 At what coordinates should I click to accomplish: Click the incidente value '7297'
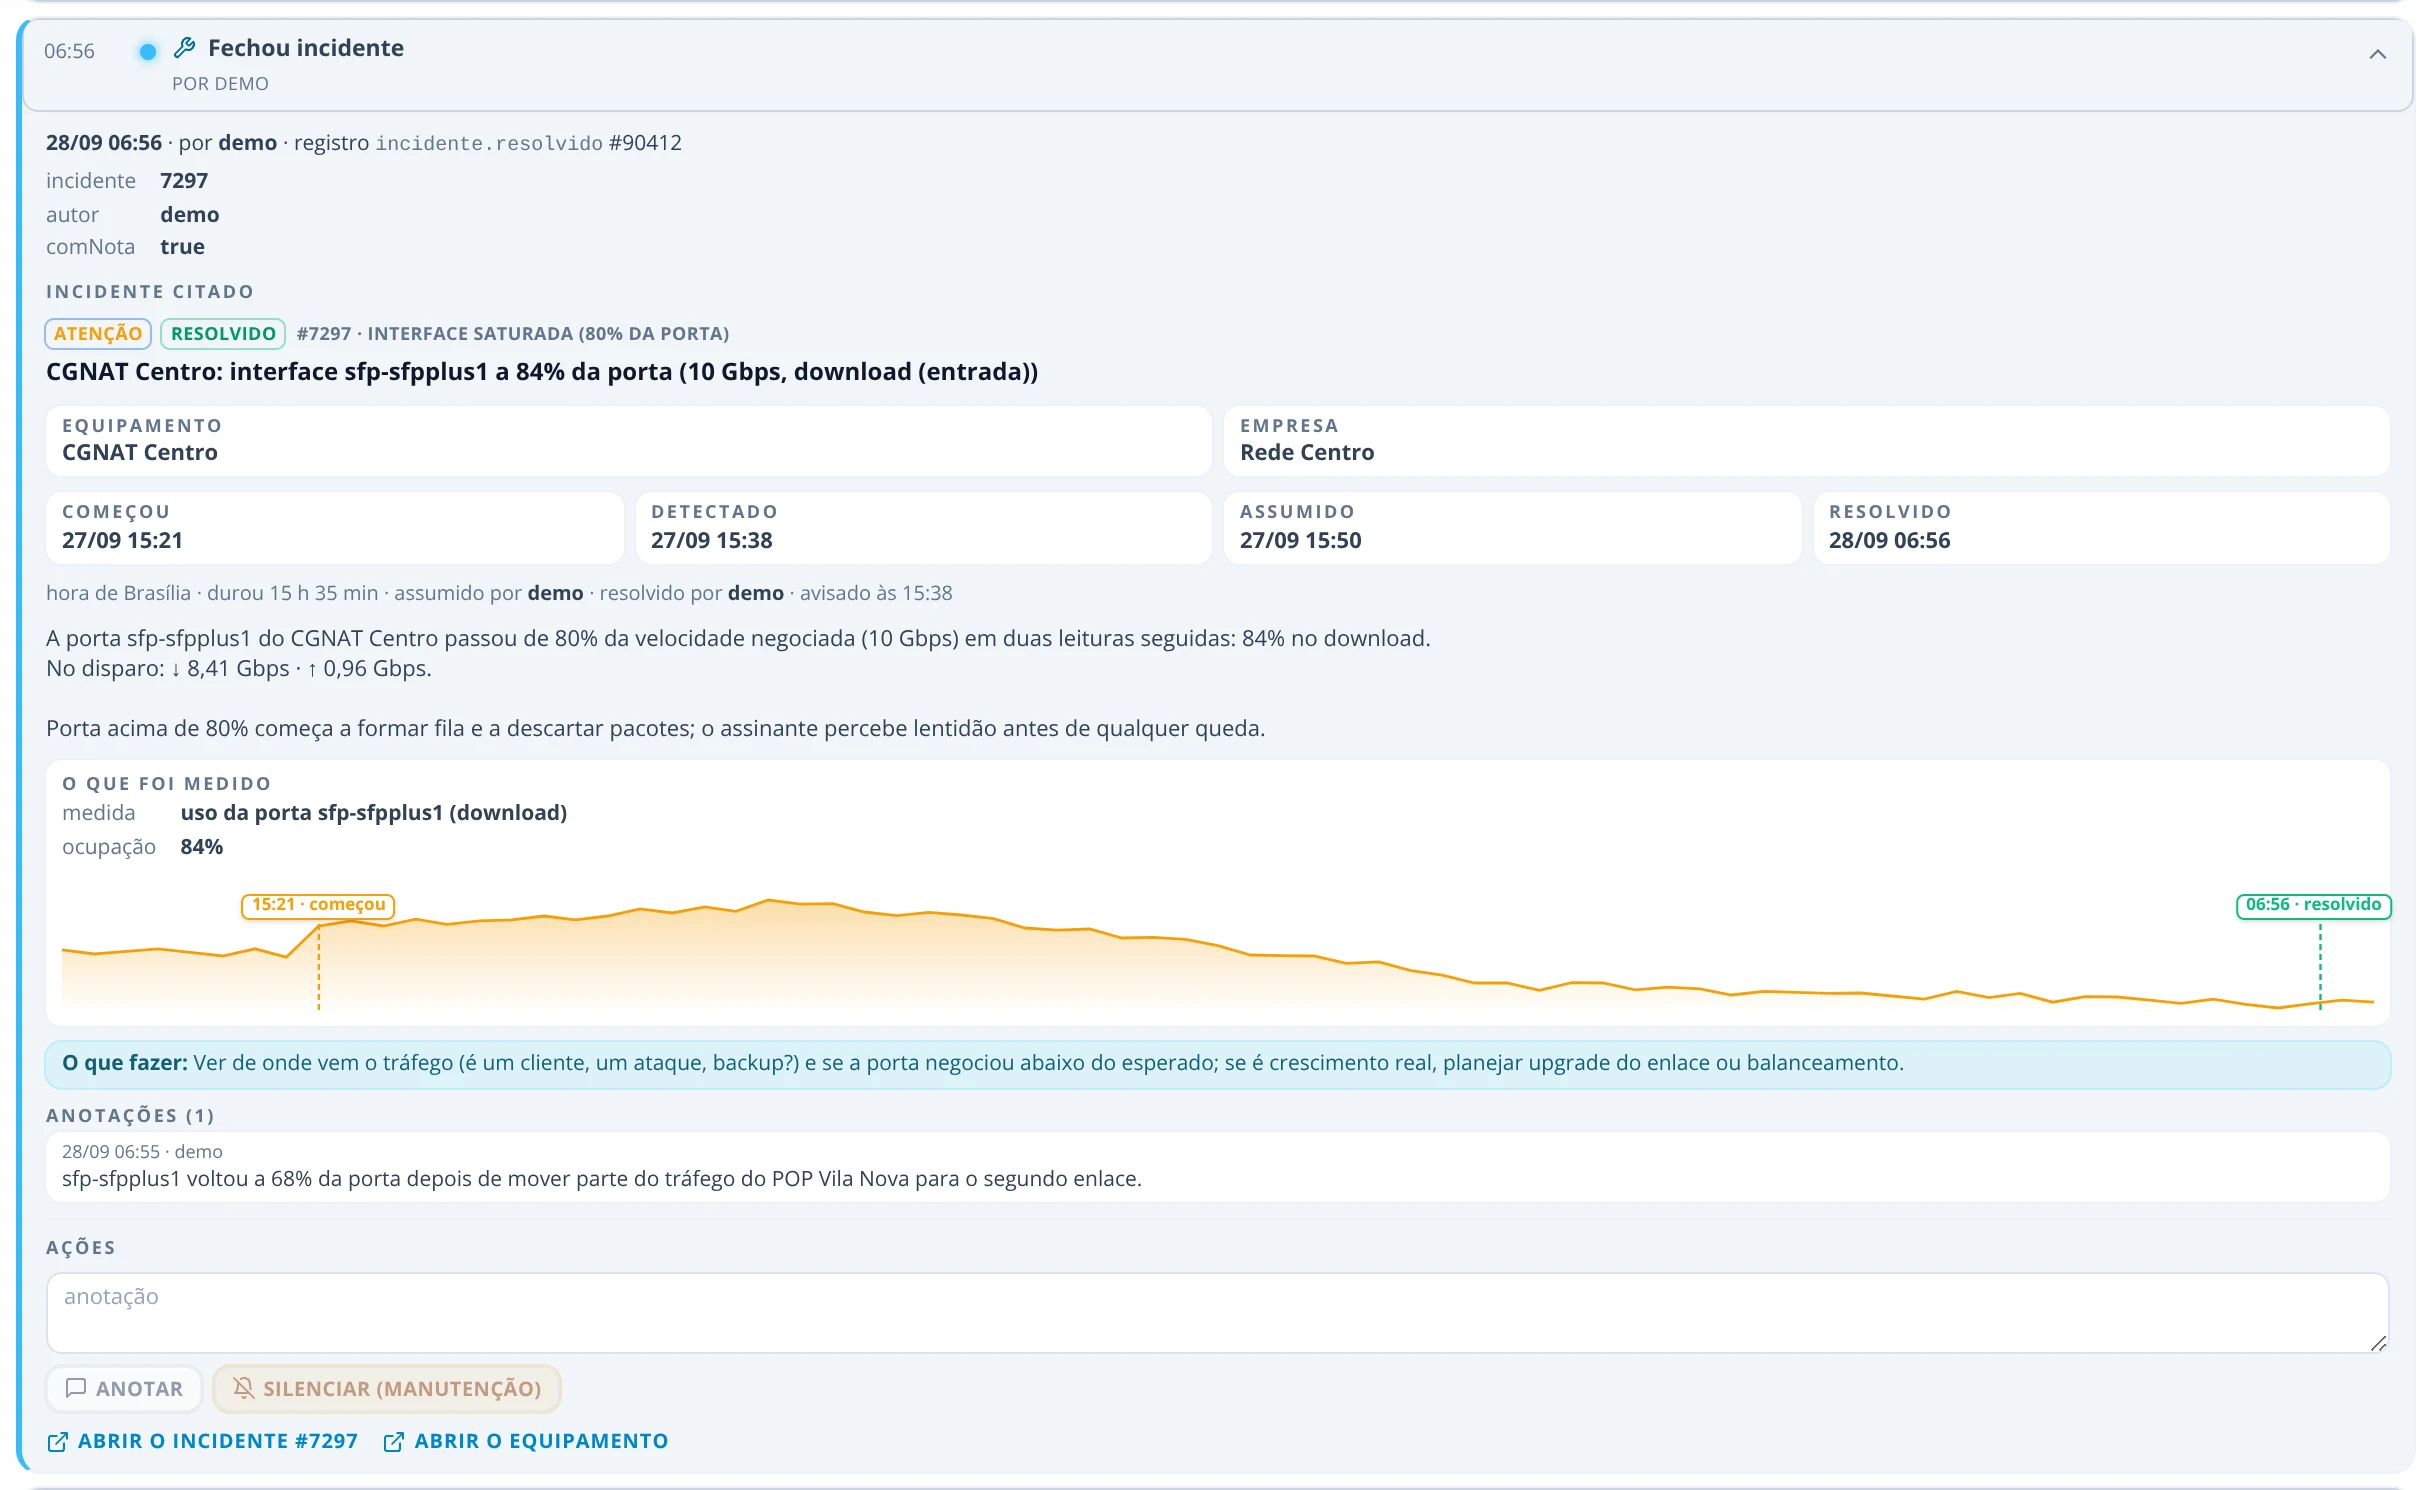tap(184, 180)
